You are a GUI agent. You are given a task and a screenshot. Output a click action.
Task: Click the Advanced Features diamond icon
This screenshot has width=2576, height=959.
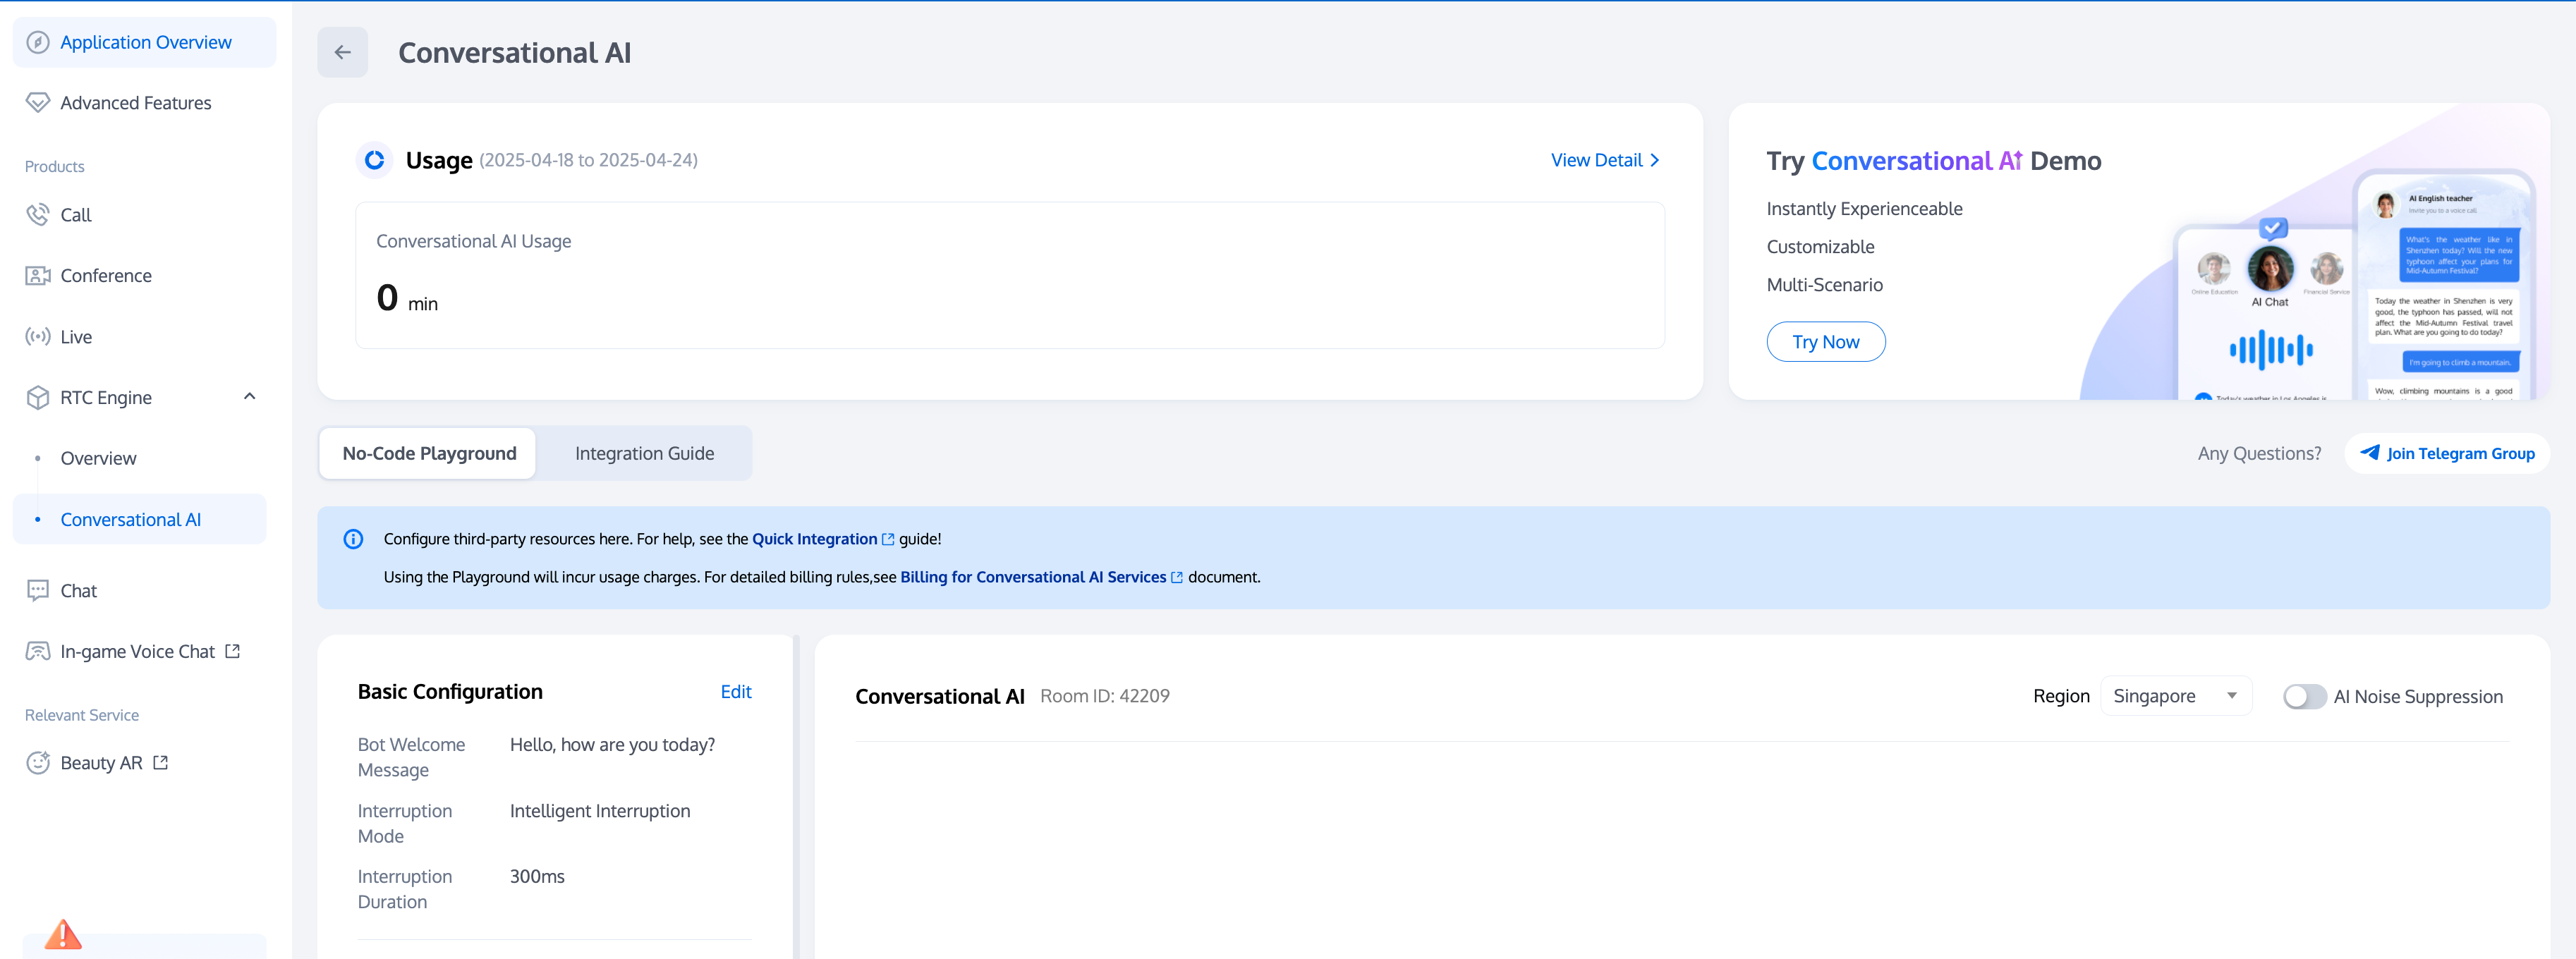tap(38, 103)
